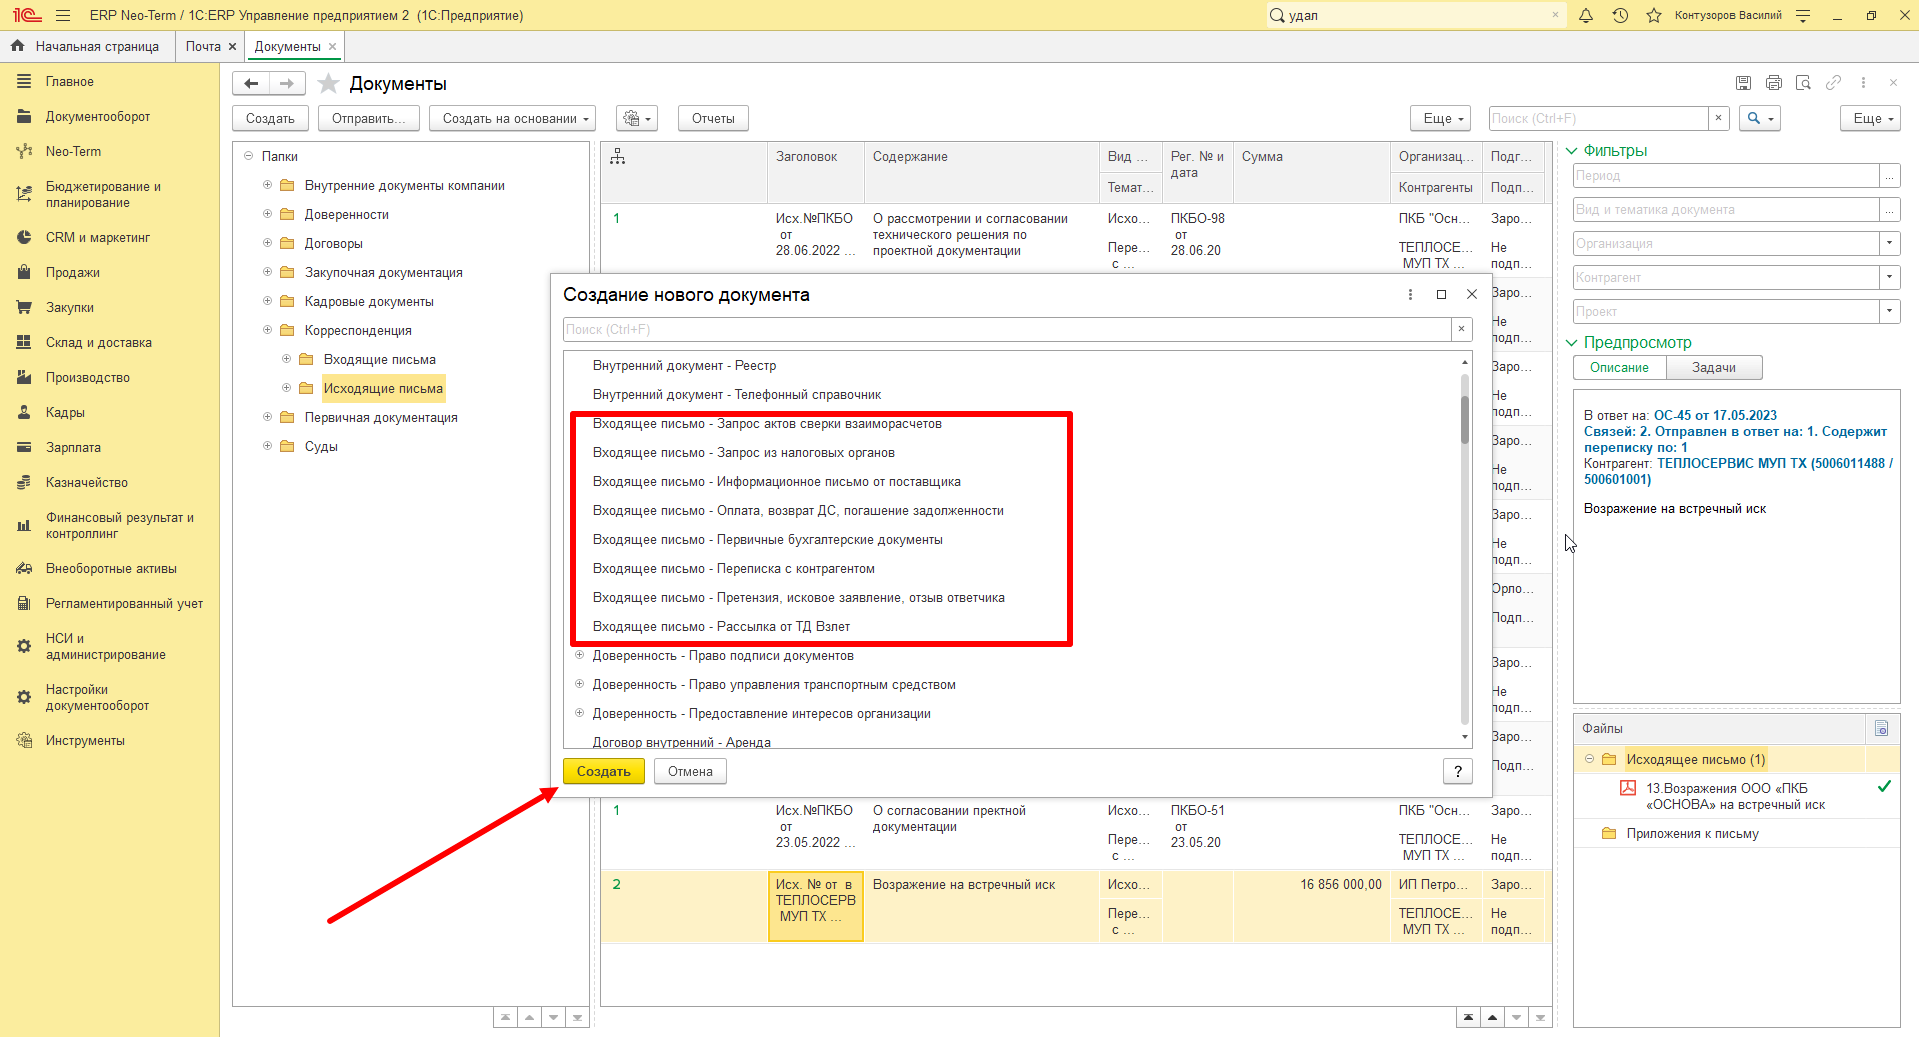Click the copy link icon
The image size is (1919, 1037).
1833,83
